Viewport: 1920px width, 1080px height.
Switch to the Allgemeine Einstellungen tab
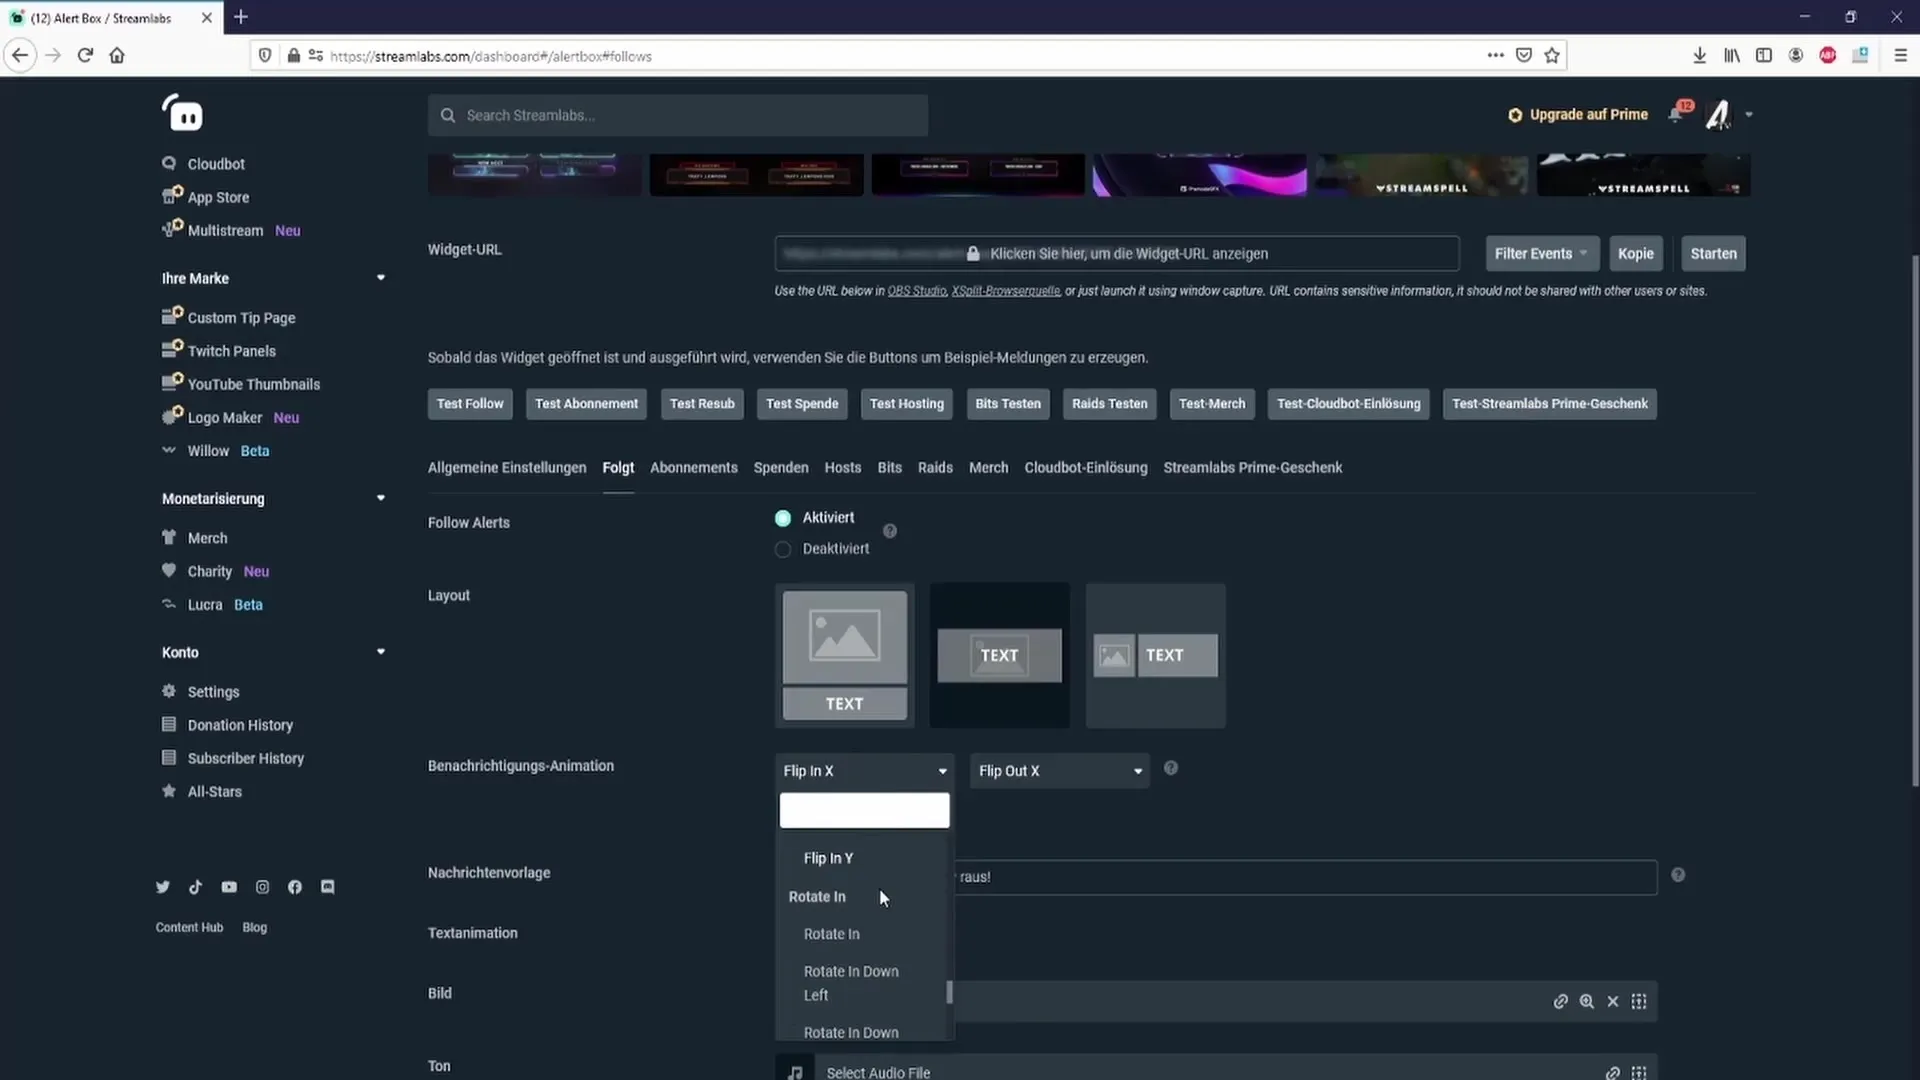tap(507, 467)
